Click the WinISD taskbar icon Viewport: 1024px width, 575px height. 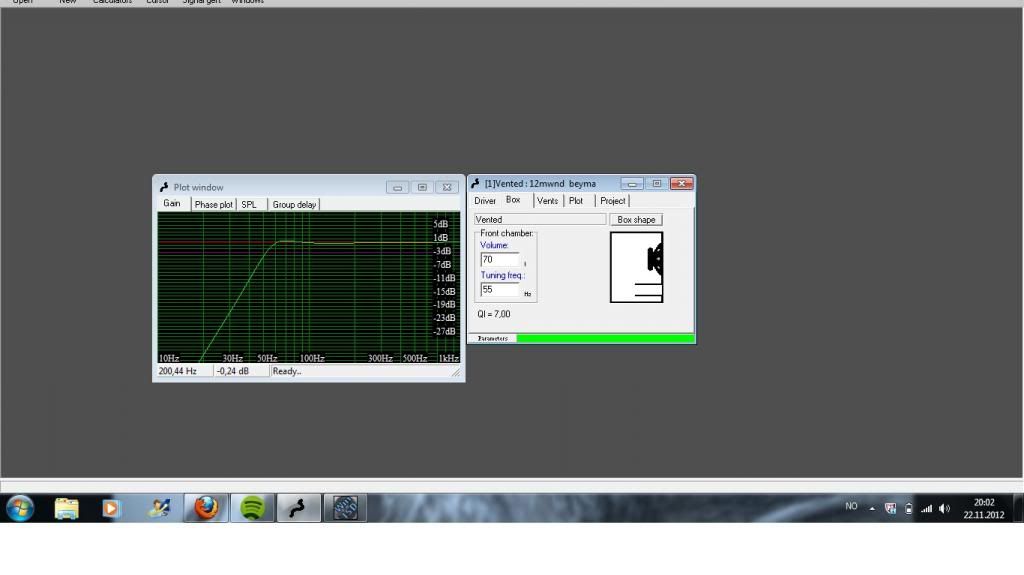pos(298,508)
